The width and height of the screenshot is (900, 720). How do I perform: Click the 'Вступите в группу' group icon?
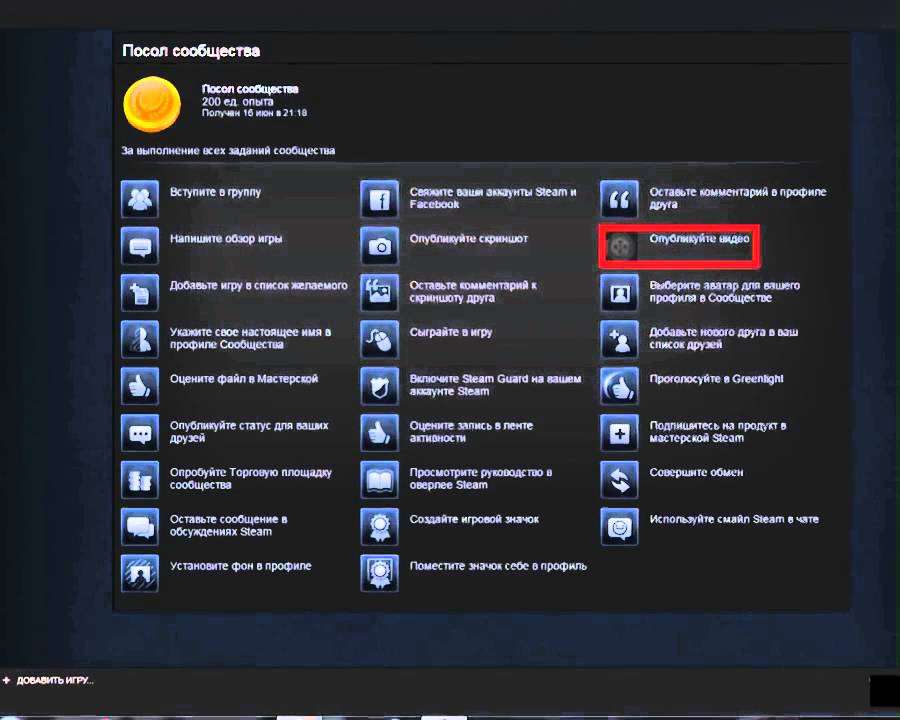pos(139,199)
